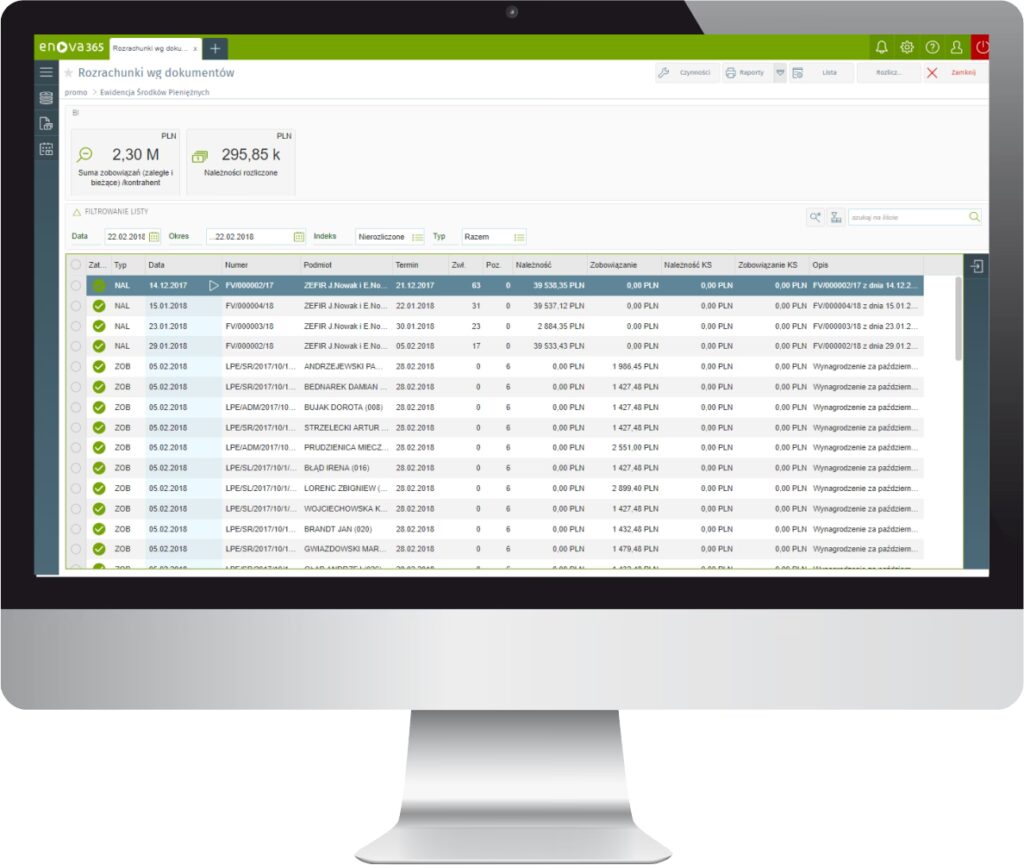Click the sum totals icon beside search
This screenshot has width=1024, height=865.
point(835,217)
